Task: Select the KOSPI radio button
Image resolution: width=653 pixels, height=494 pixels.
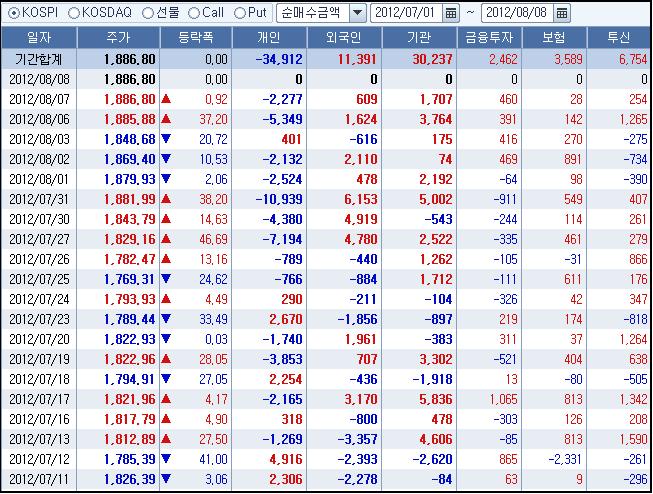Action: coord(13,13)
